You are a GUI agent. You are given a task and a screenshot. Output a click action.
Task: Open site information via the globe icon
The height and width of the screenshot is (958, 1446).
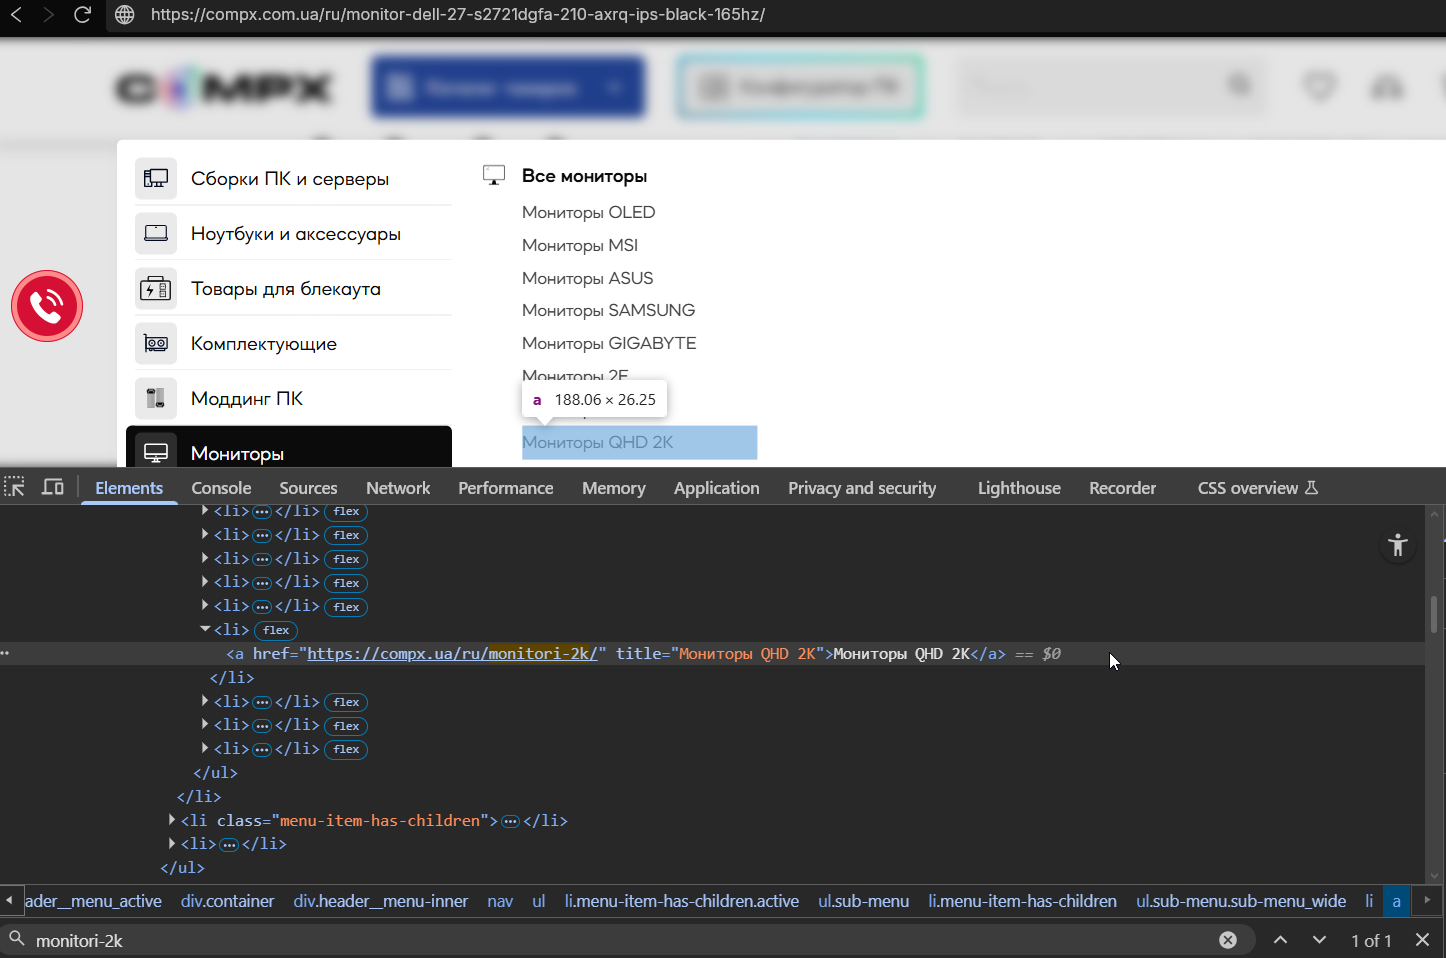point(125,15)
